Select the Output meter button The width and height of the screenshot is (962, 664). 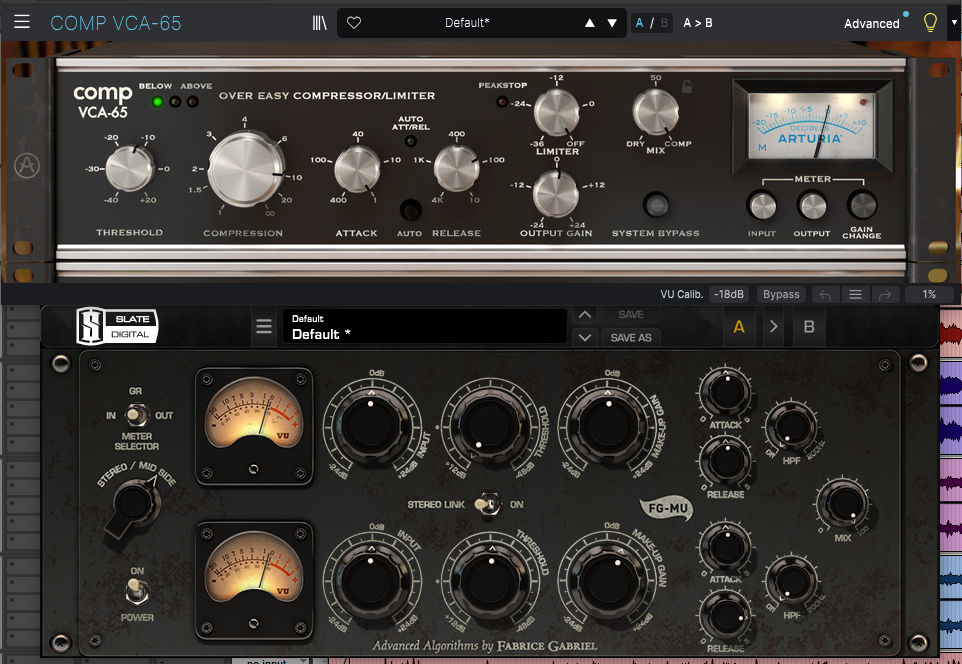click(812, 206)
